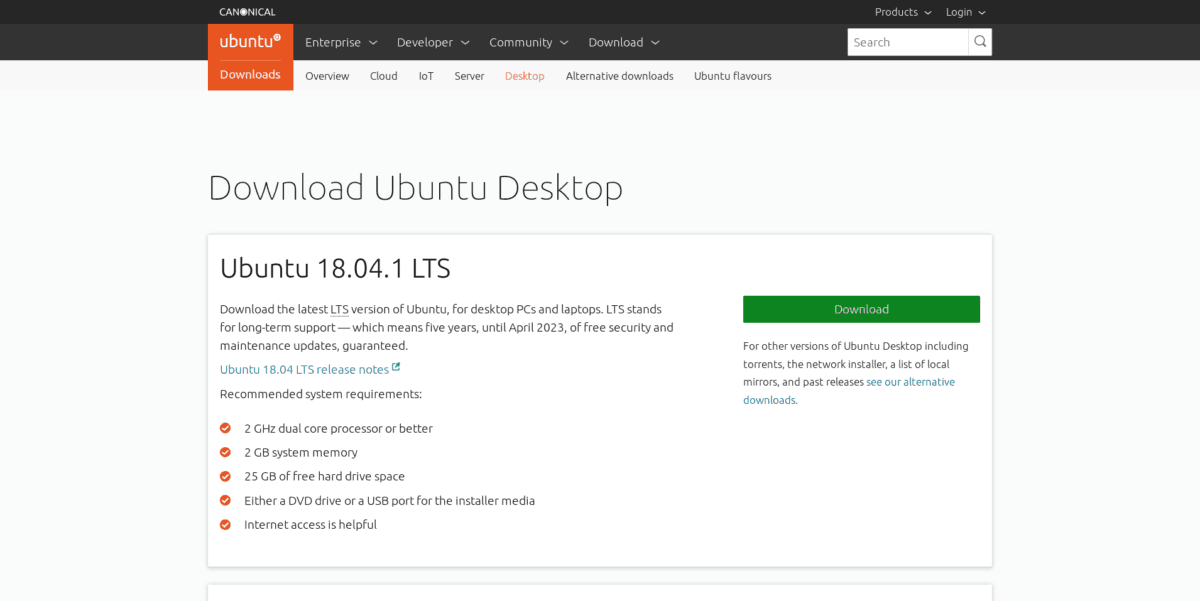Open external link icon beside release notes

click(x=398, y=368)
